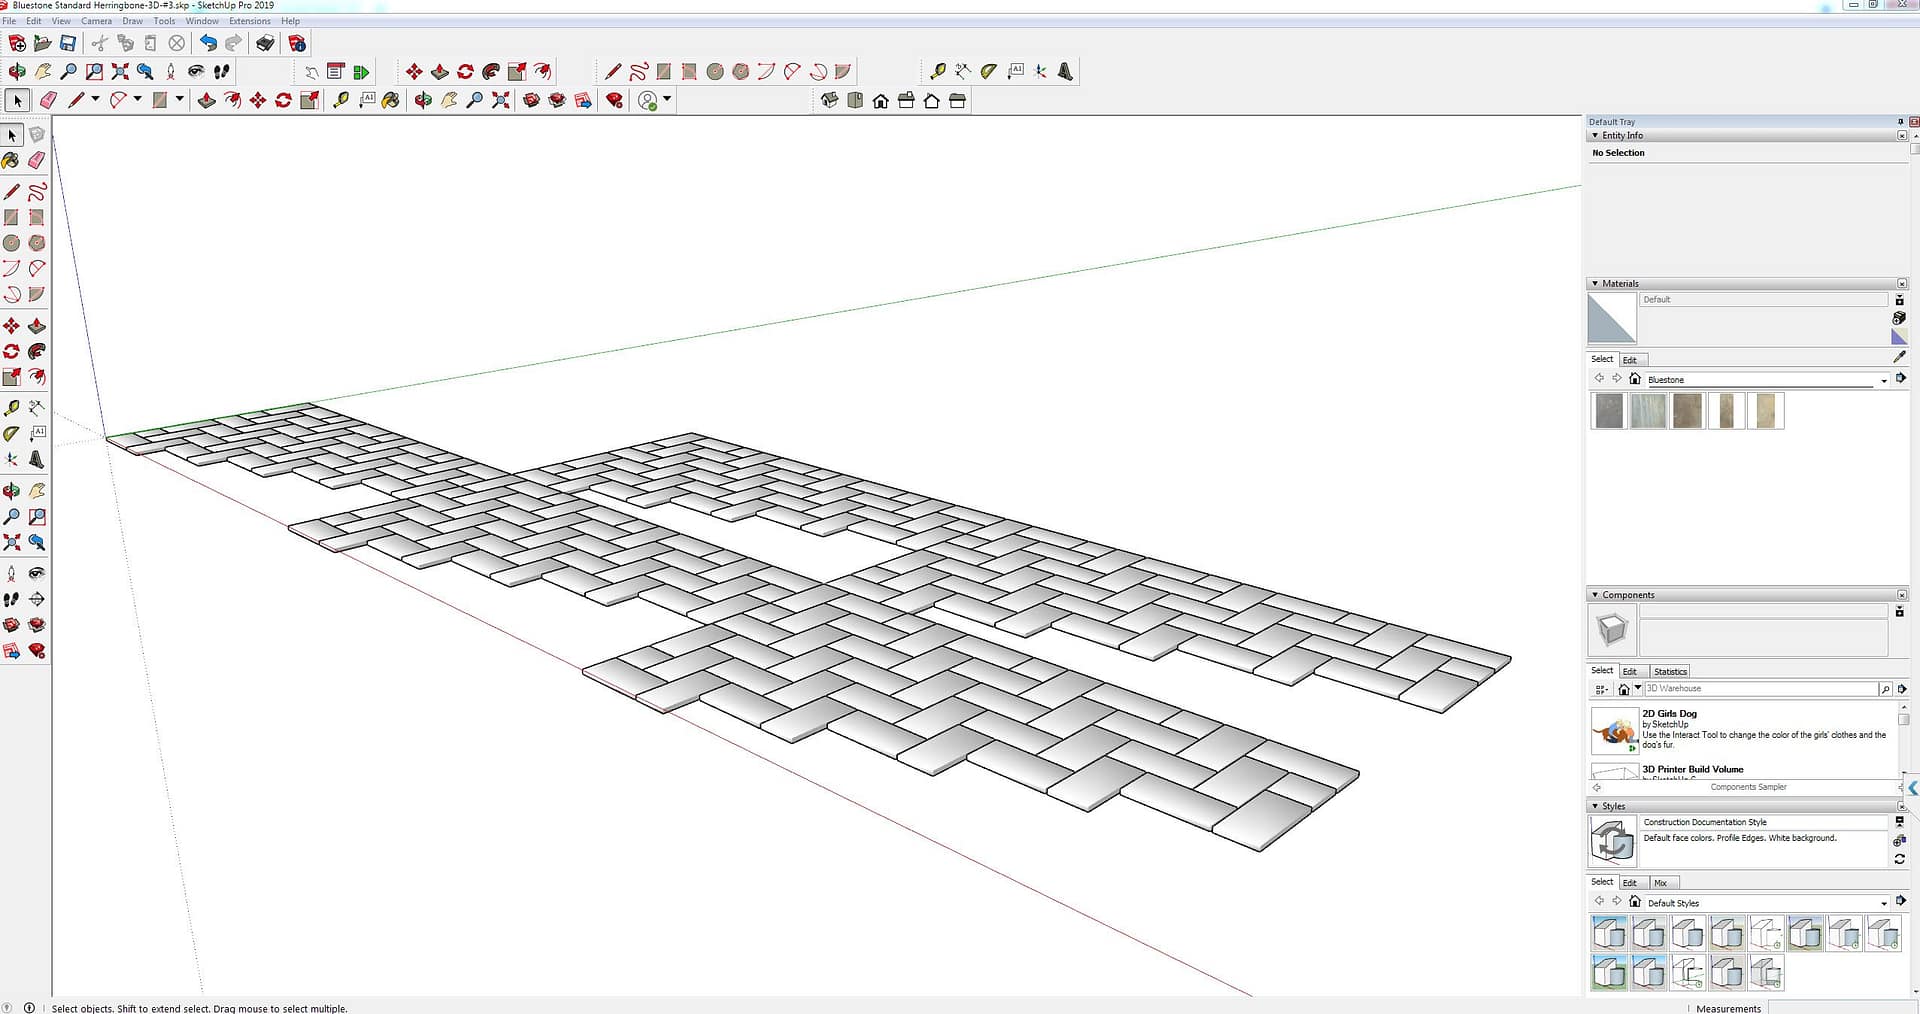Open the Camera menu
This screenshot has height=1014, width=1920.
click(x=96, y=21)
